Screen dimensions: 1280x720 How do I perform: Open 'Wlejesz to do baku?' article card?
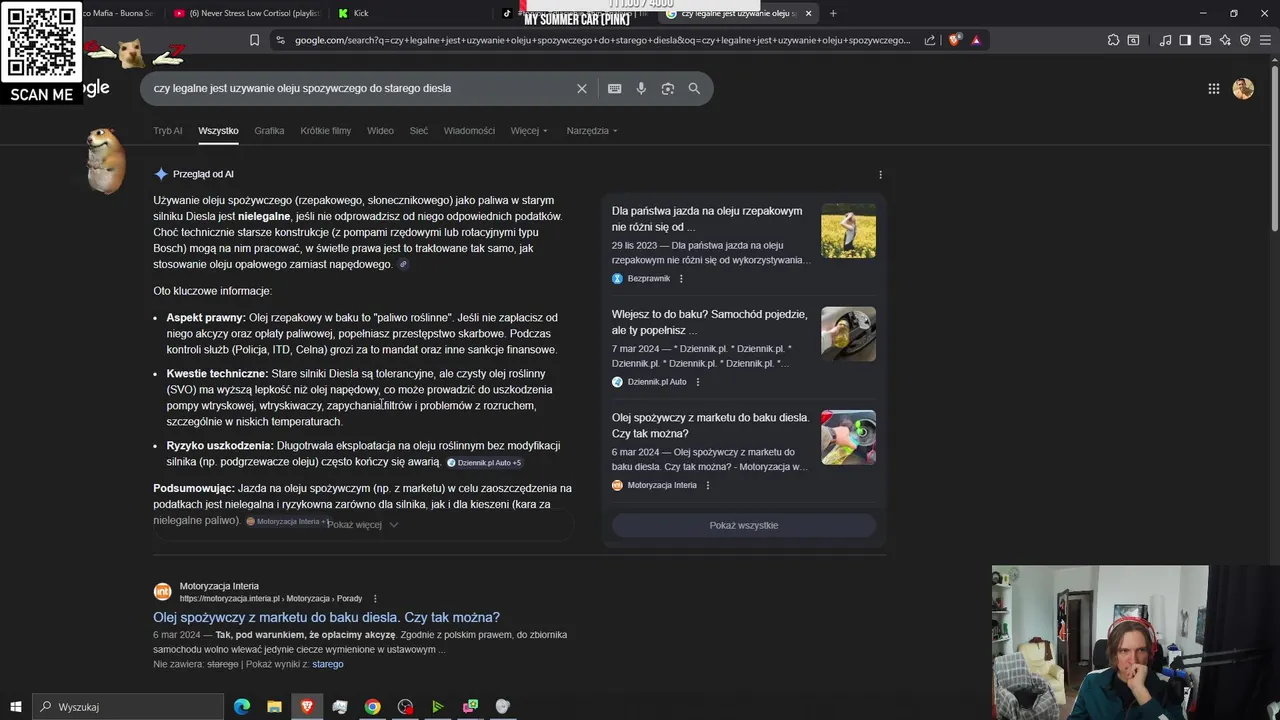pyautogui.click(x=709, y=322)
